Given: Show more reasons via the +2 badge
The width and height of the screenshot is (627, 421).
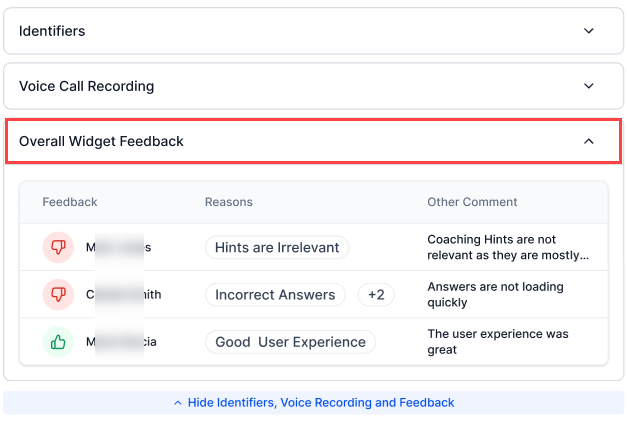Looking at the screenshot, I should [x=376, y=295].
